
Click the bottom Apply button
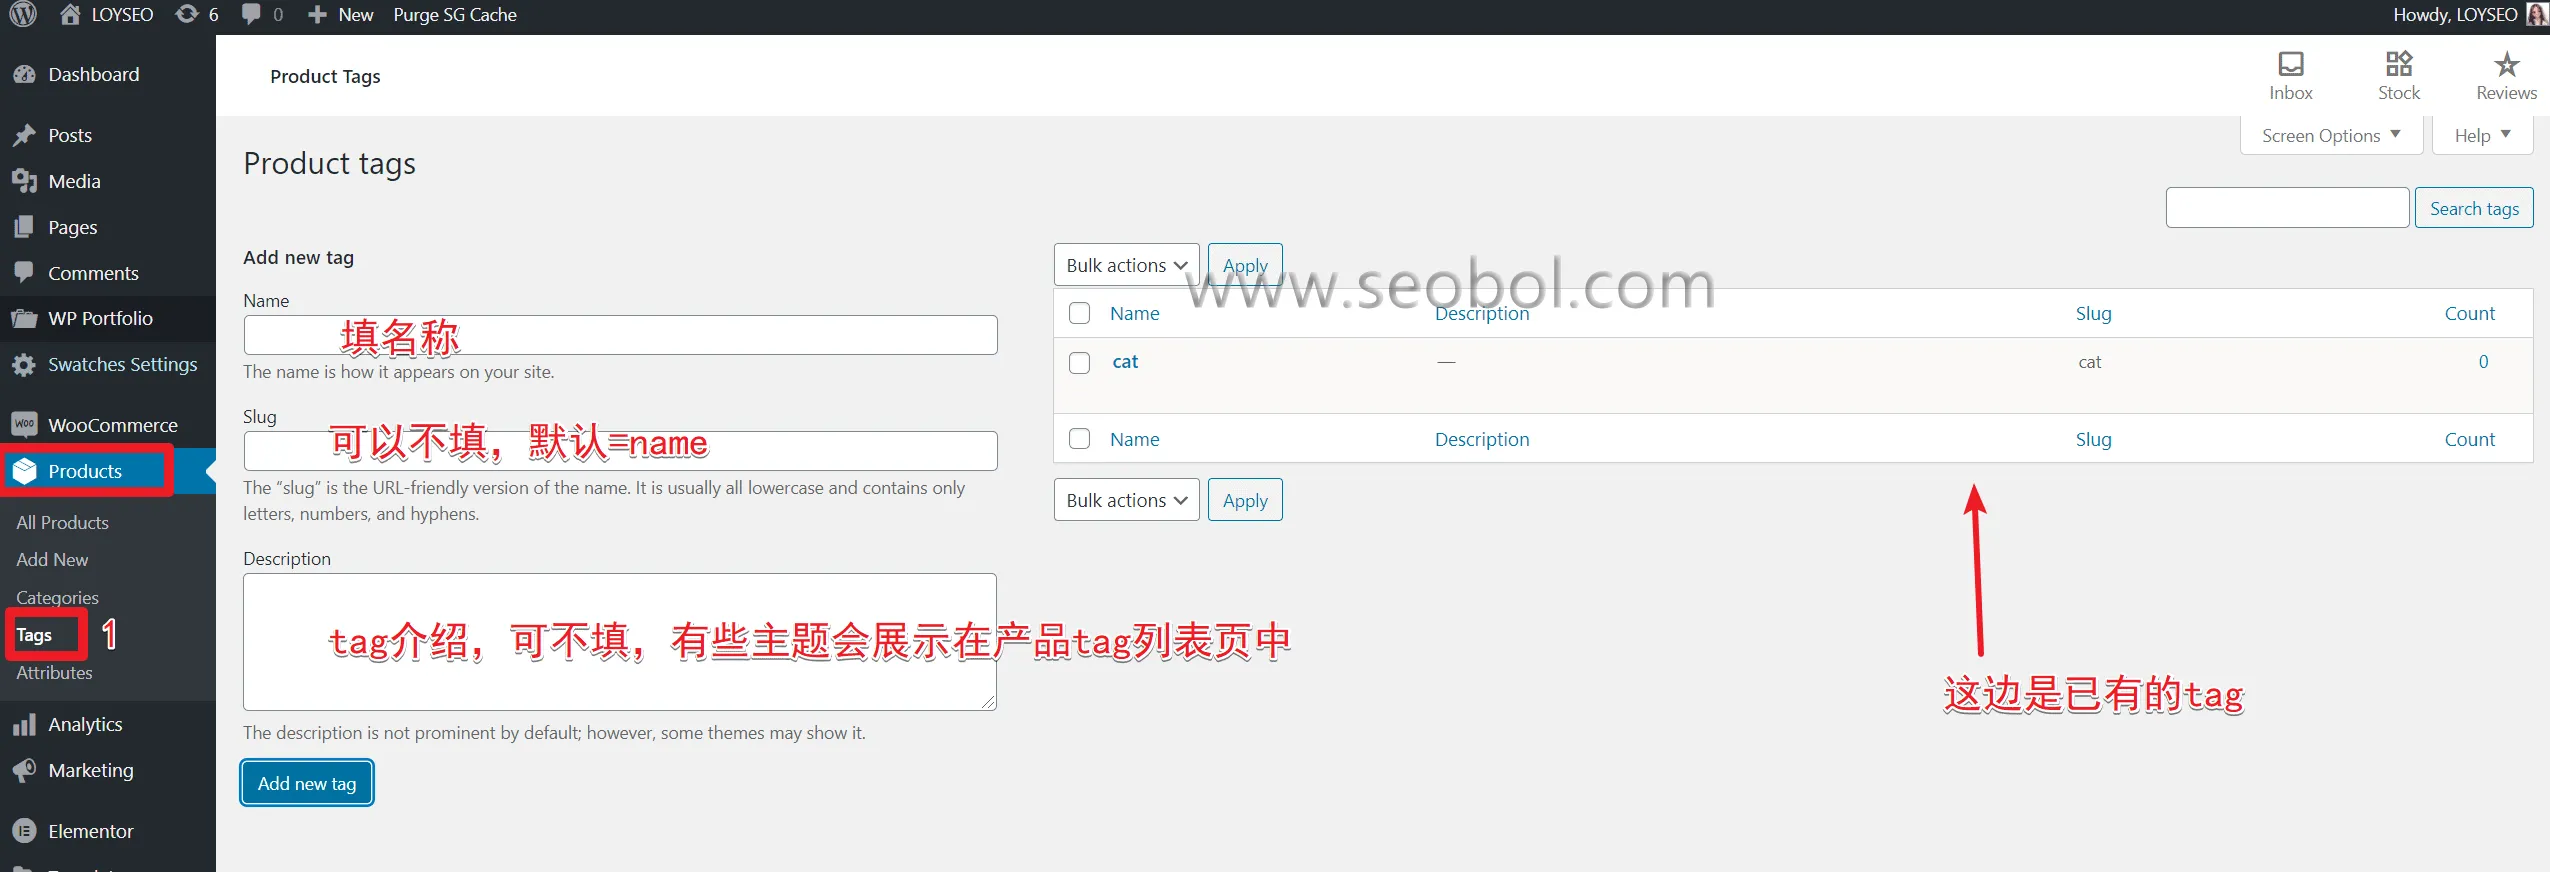pos(1245,500)
